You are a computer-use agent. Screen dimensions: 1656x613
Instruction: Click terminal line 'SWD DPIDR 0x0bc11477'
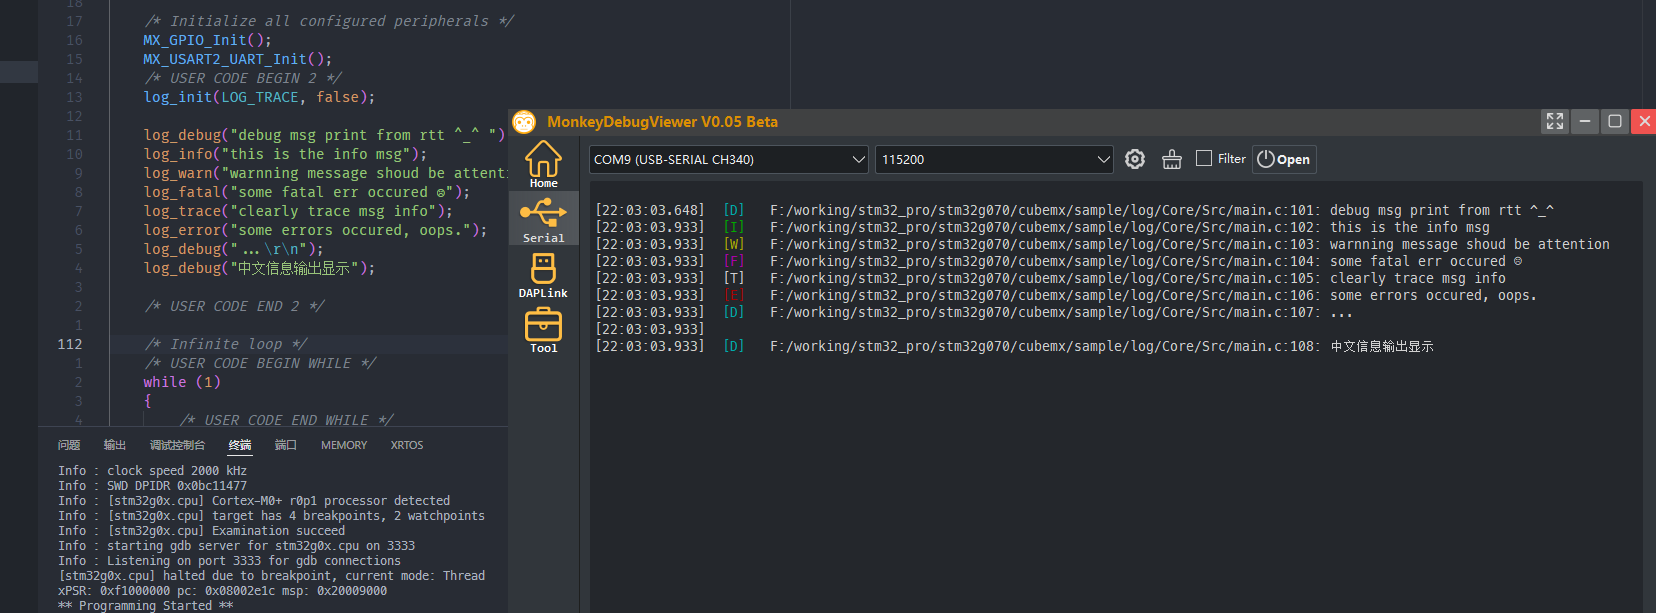(x=152, y=485)
